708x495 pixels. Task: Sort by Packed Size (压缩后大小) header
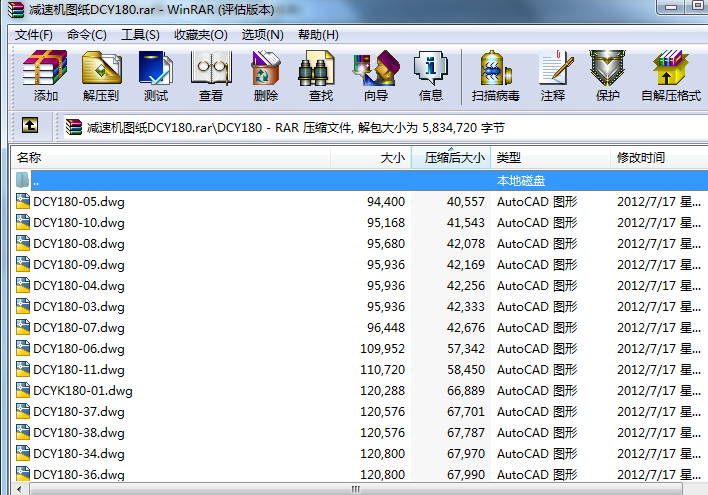[451, 158]
